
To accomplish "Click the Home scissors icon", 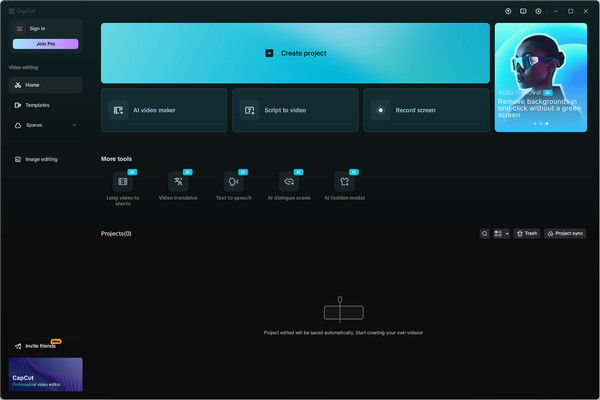I will pyautogui.click(x=18, y=85).
